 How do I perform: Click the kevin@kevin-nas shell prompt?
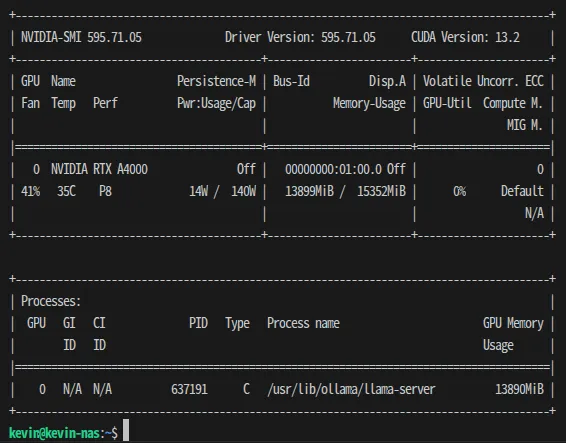point(54,433)
